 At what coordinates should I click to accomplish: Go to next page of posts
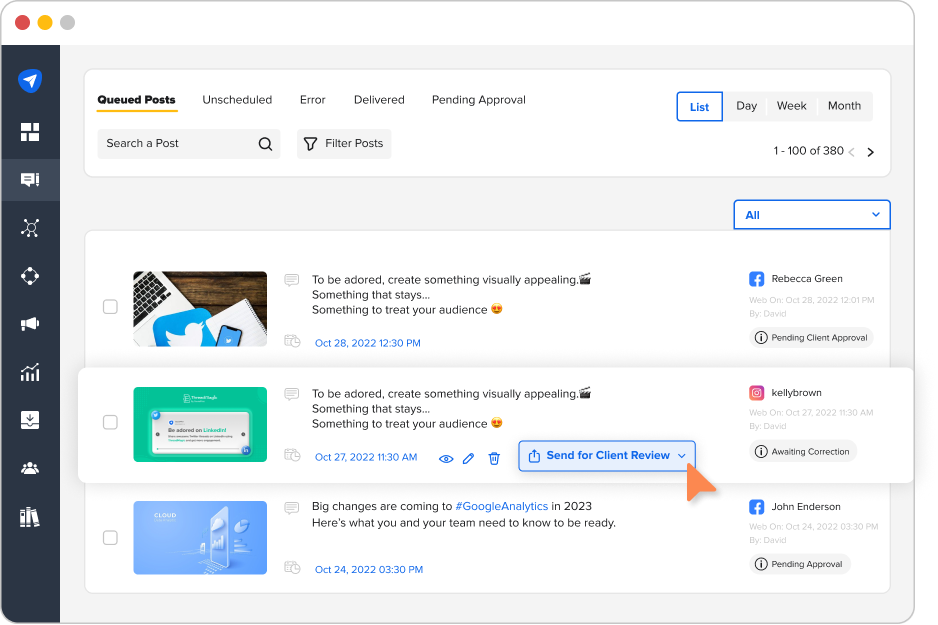tap(870, 152)
